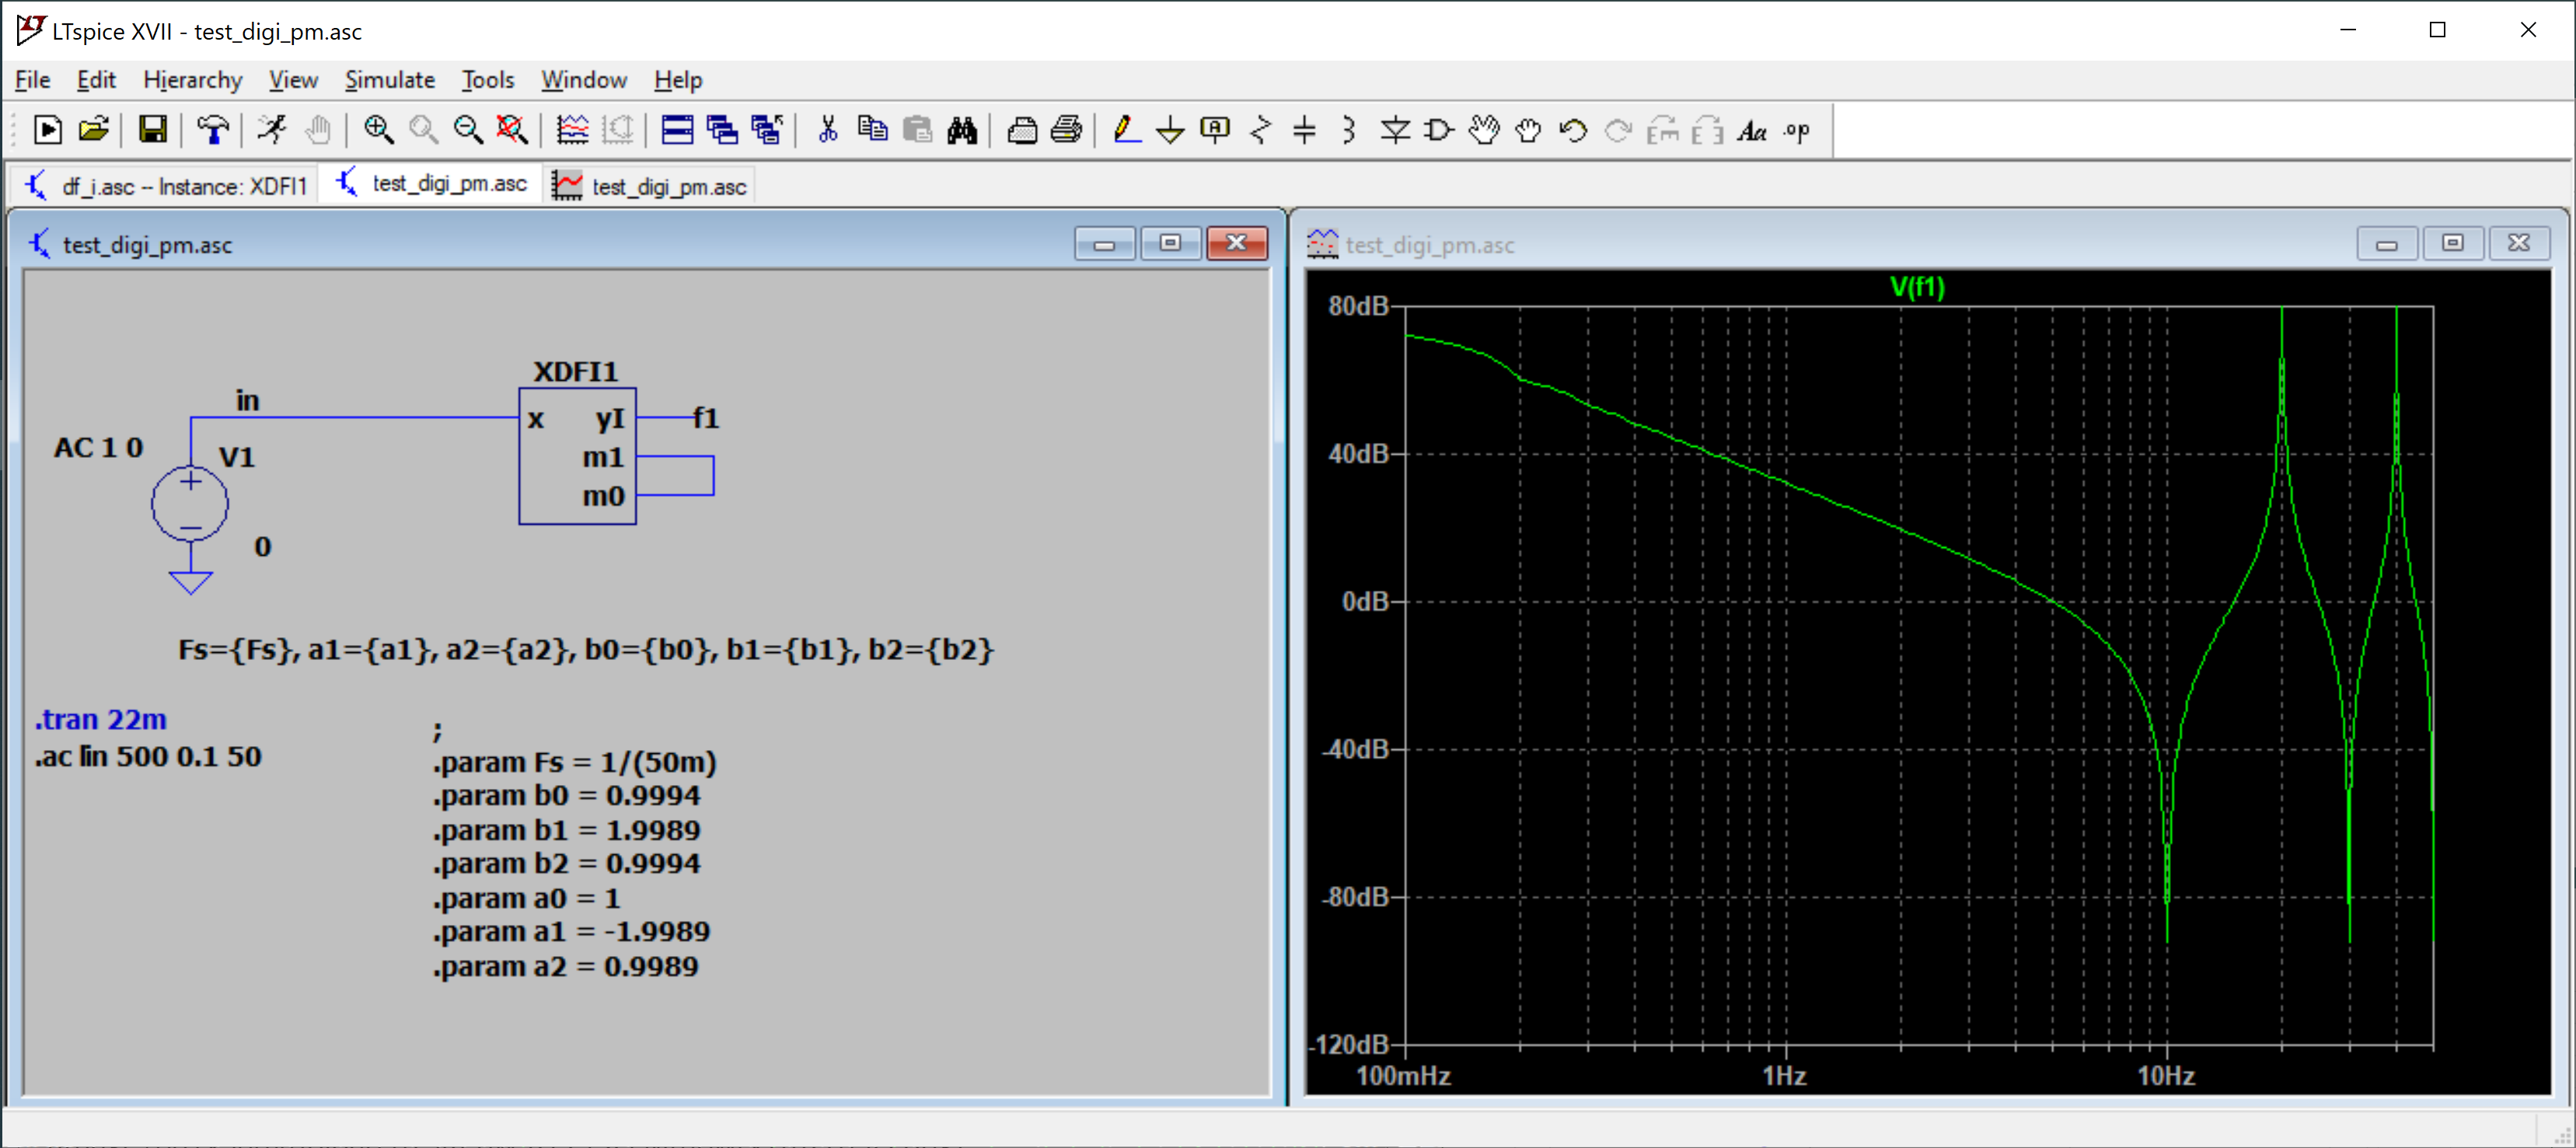The width and height of the screenshot is (2576, 1148).
Task: Open the Hierarchy menu
Action: tap(192, 80)
